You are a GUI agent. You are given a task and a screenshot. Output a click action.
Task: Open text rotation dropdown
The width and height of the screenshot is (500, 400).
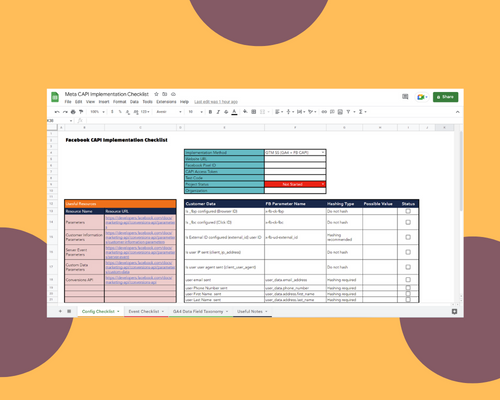pyautogui.click(x=312, y=112)
